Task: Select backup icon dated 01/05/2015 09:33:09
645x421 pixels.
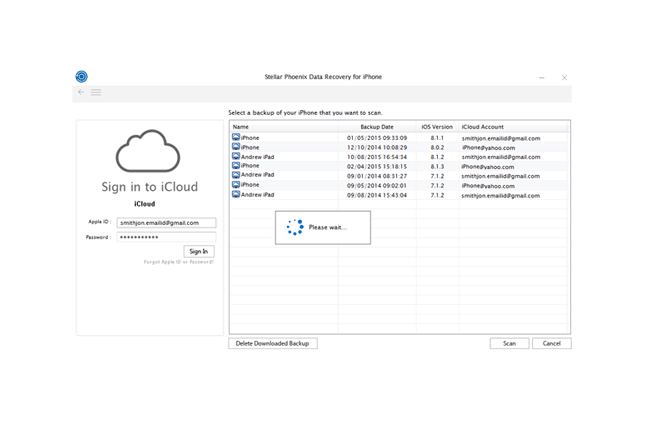Action: pyautogui.click(x=236, y=137)
